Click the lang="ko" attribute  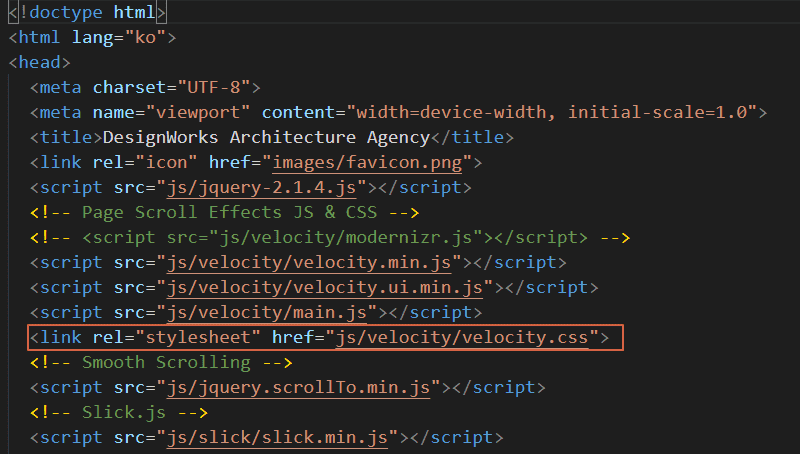119,37
